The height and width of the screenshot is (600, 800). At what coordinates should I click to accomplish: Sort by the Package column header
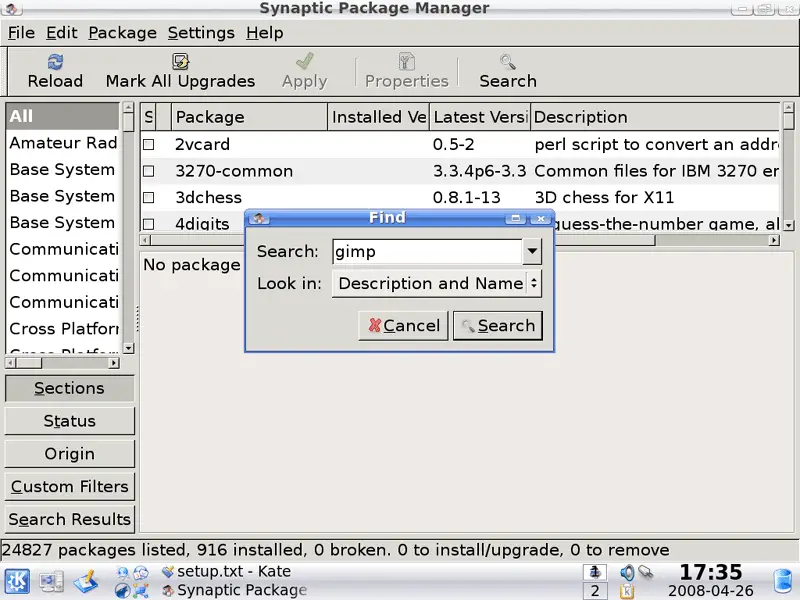pos(249,117)
